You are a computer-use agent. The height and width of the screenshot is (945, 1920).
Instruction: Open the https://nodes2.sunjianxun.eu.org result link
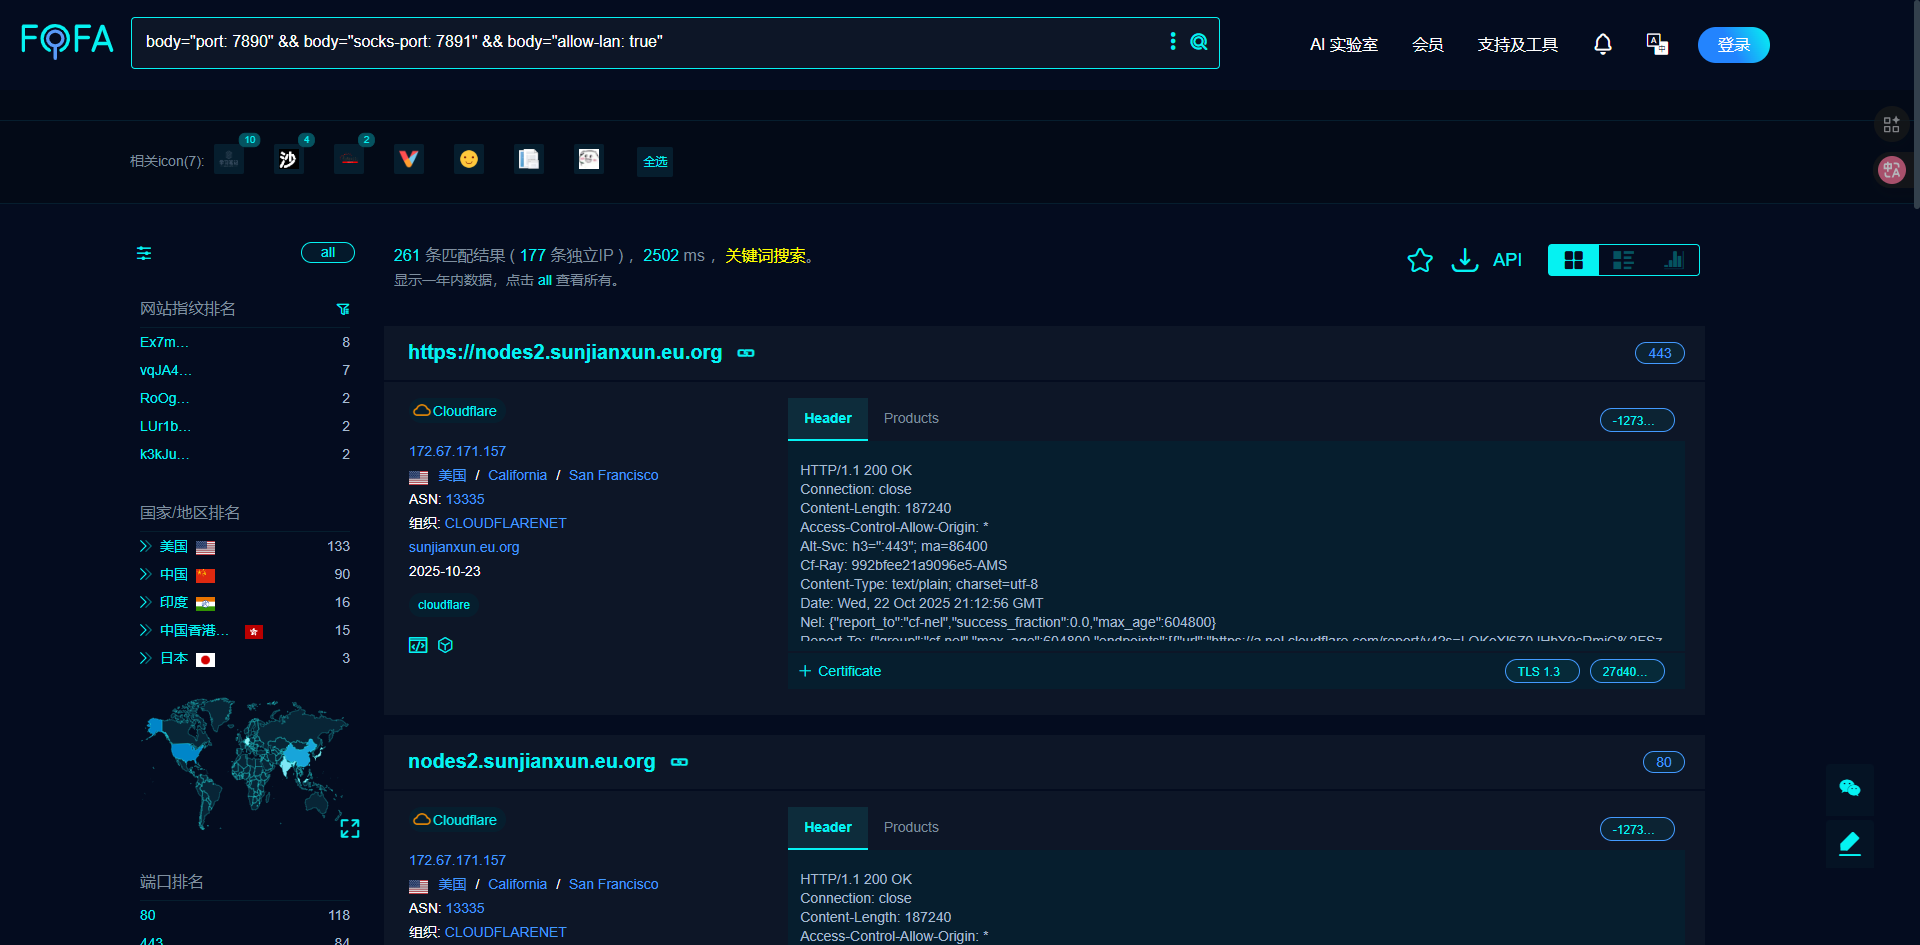[x=565, y=352]
